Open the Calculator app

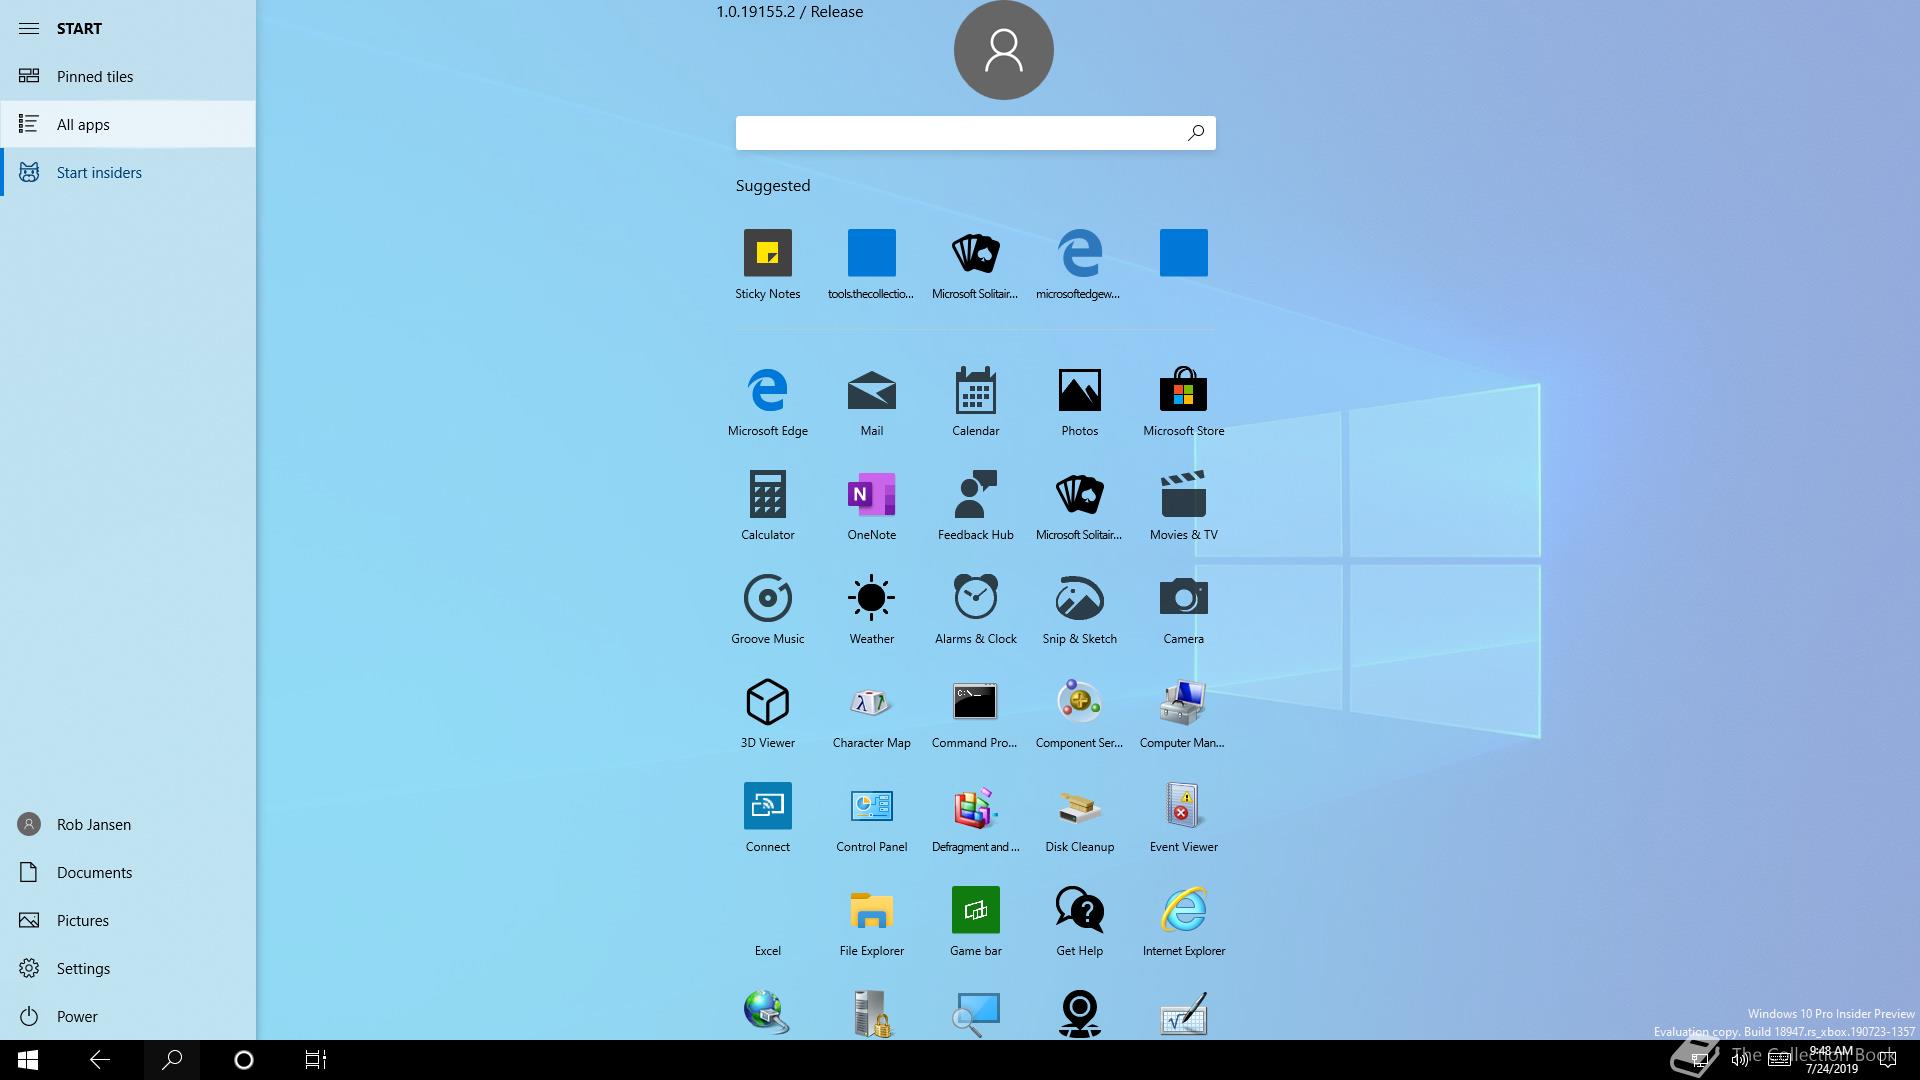click(x=767, y=505)
